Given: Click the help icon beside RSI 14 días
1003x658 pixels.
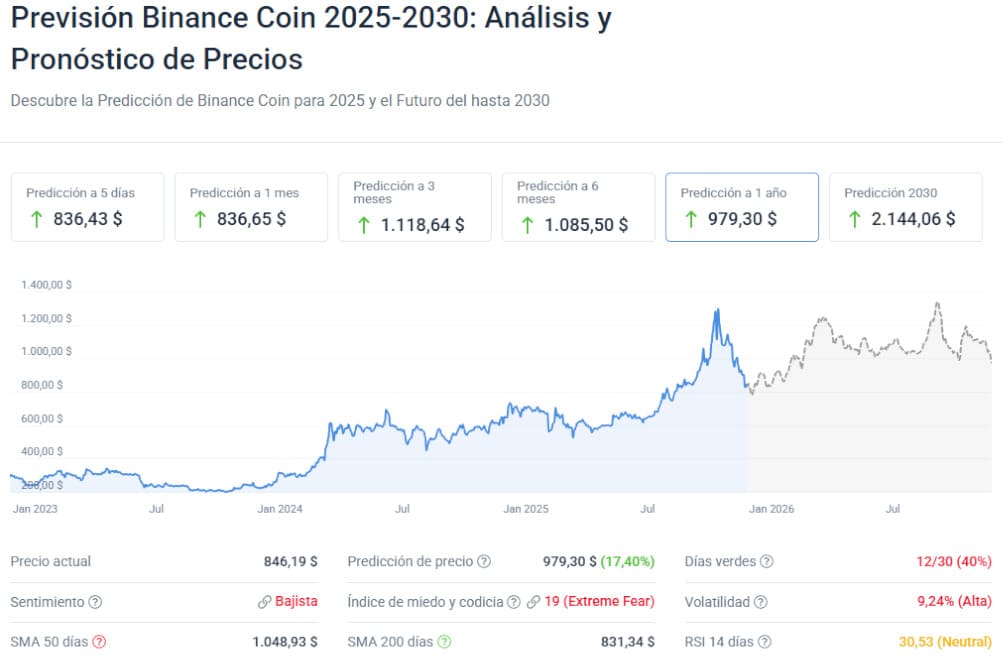Looking at the screenshot, I should (x=765, y=642).
